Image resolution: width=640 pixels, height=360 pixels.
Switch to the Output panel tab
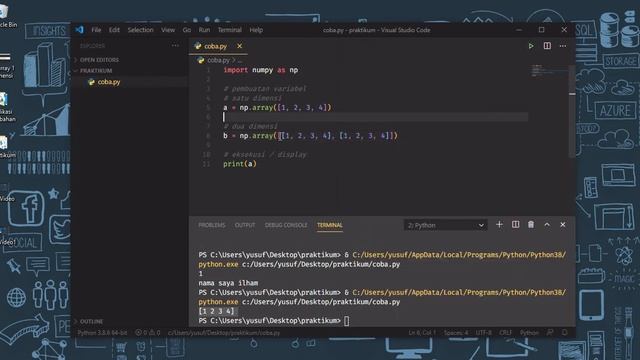[x=245, y=225]
